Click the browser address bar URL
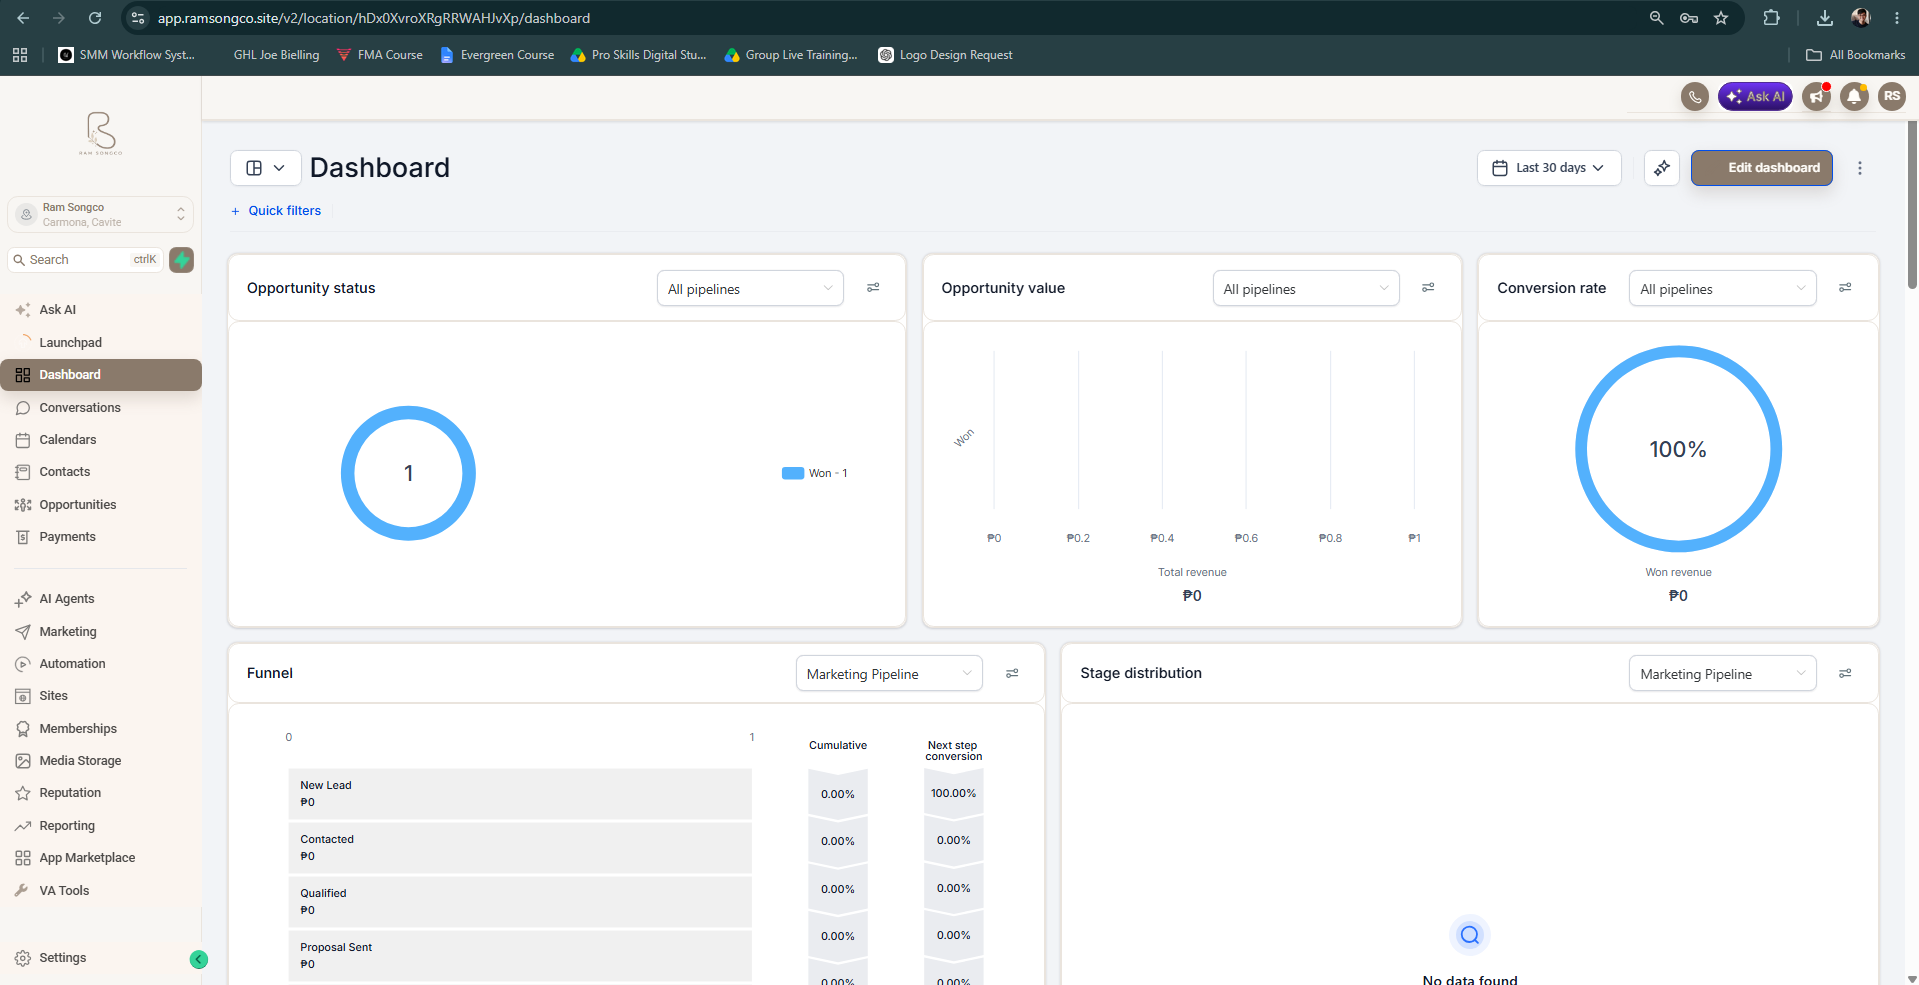The width and height of the screenshot is (1919, 985). click(x=374, y=18)
